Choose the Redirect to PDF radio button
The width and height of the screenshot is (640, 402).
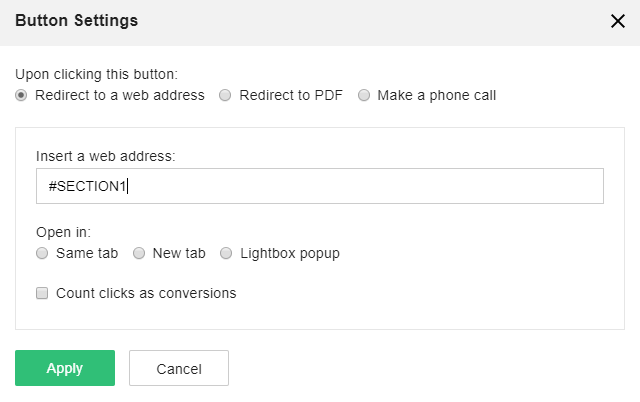pyautogui.click(x=226, y=96)
